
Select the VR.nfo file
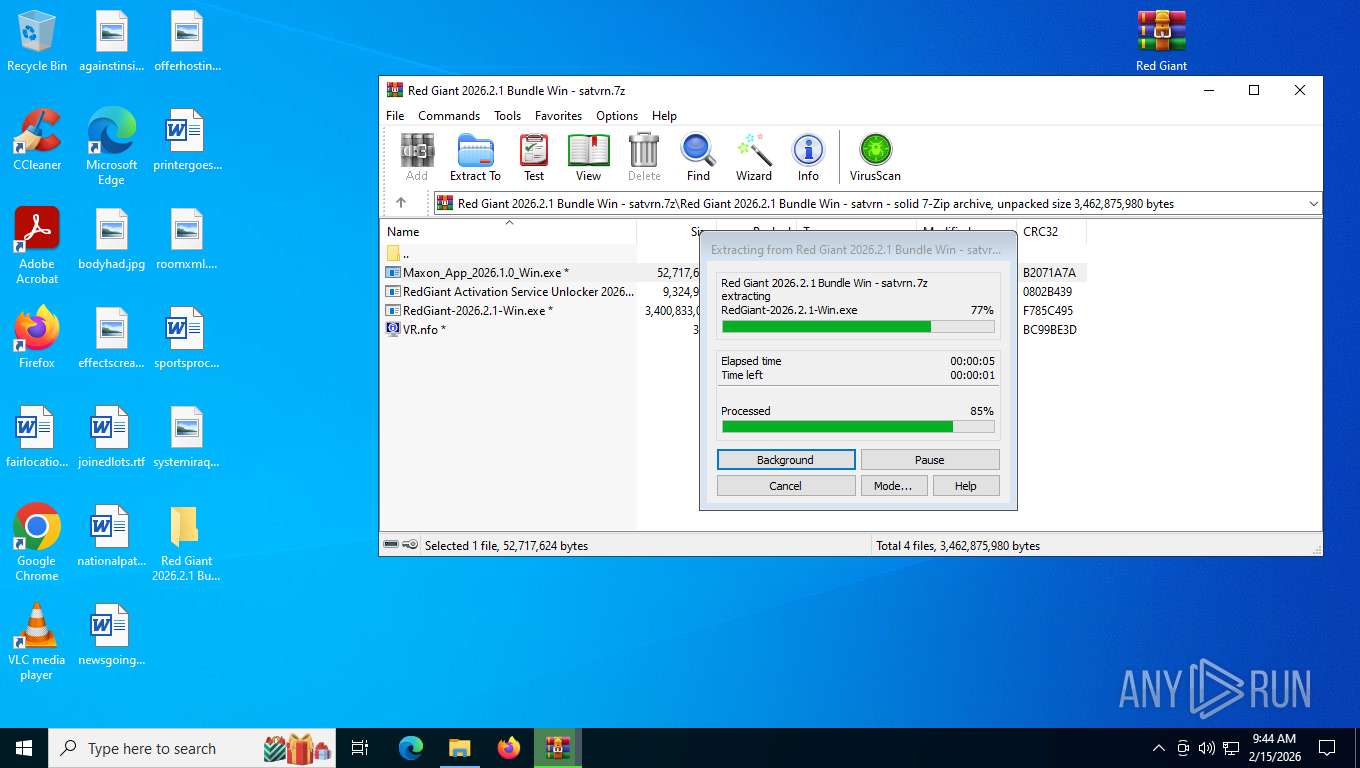coord(510,329)
